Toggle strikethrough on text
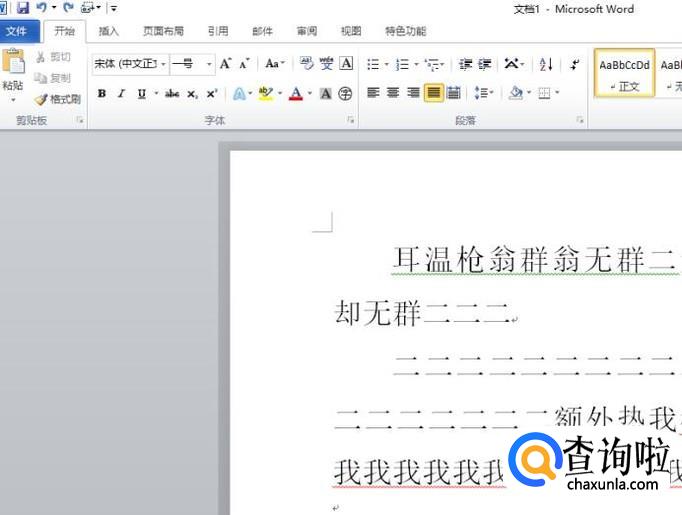This screenshot has width=682, height=515. click(172, 94)
